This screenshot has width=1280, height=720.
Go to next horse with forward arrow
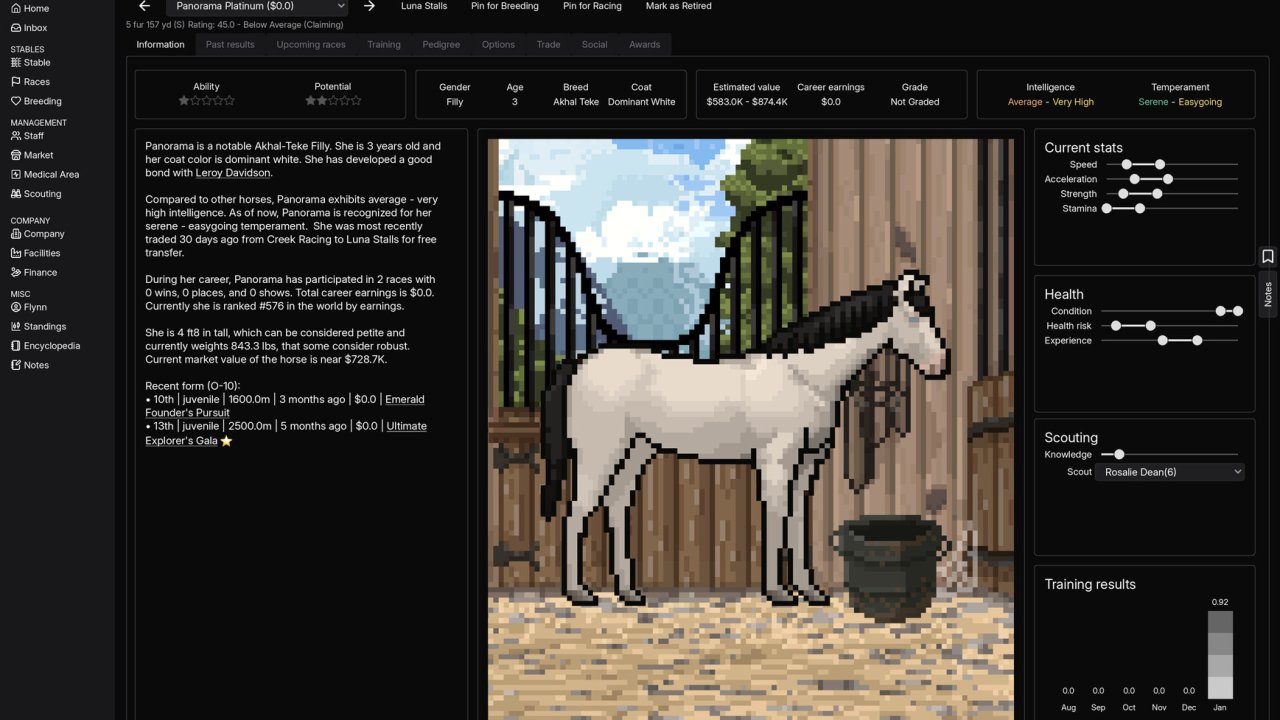coord(369,6)
